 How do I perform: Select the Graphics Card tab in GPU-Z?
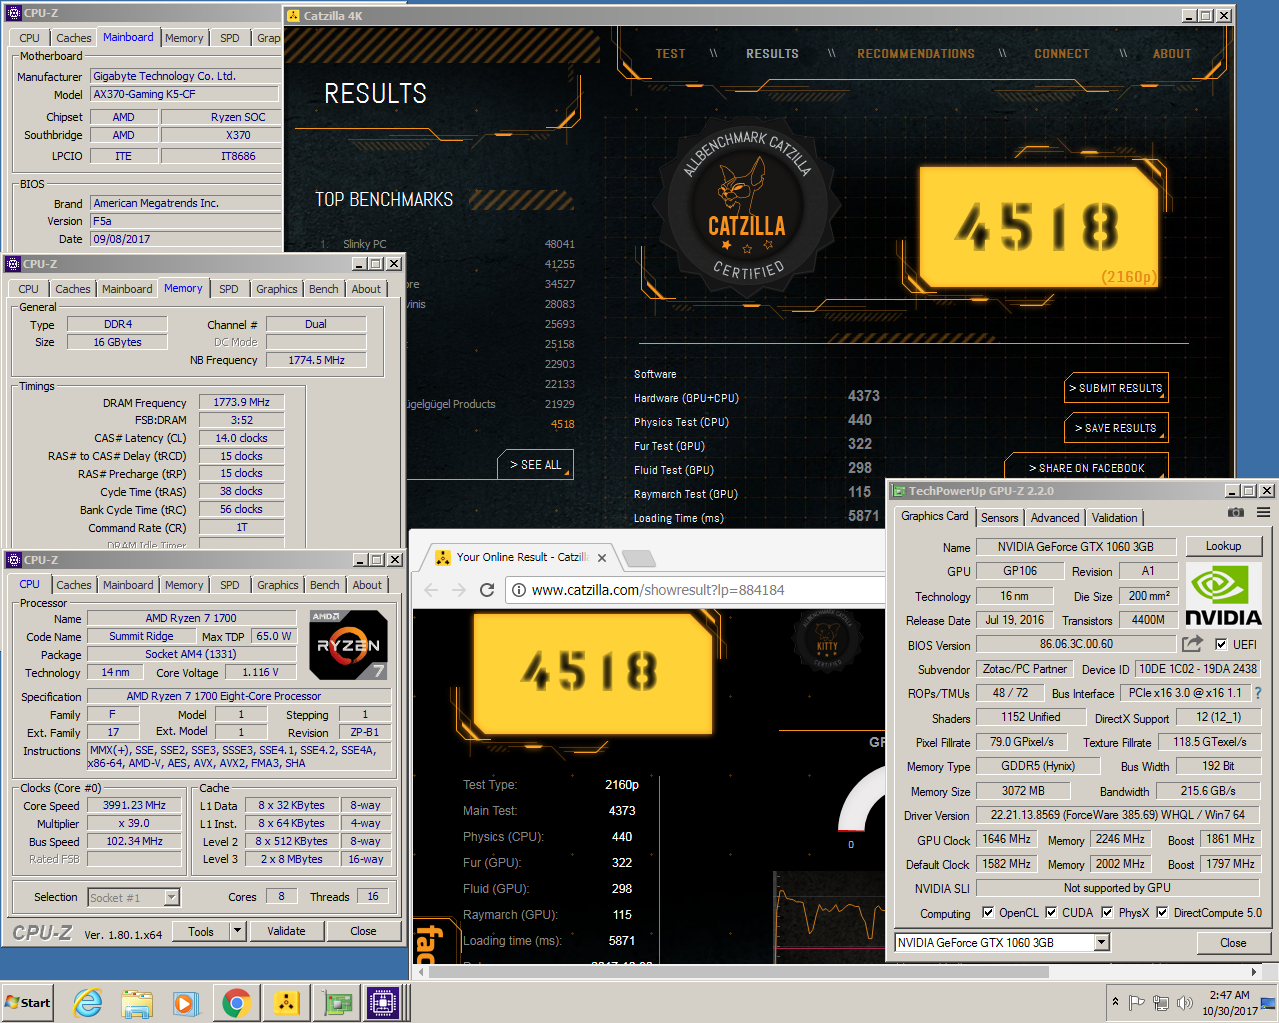pos(934,516)
